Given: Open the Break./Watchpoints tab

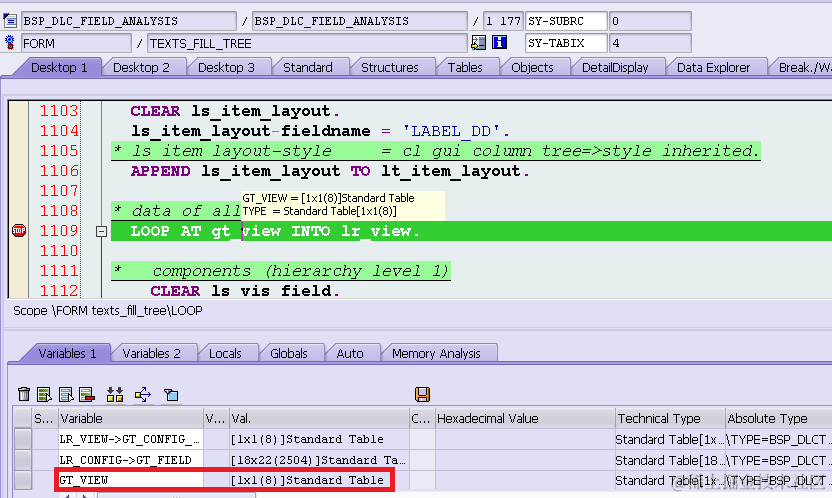Looking at the screenshot, I should [x=804, y=67].
